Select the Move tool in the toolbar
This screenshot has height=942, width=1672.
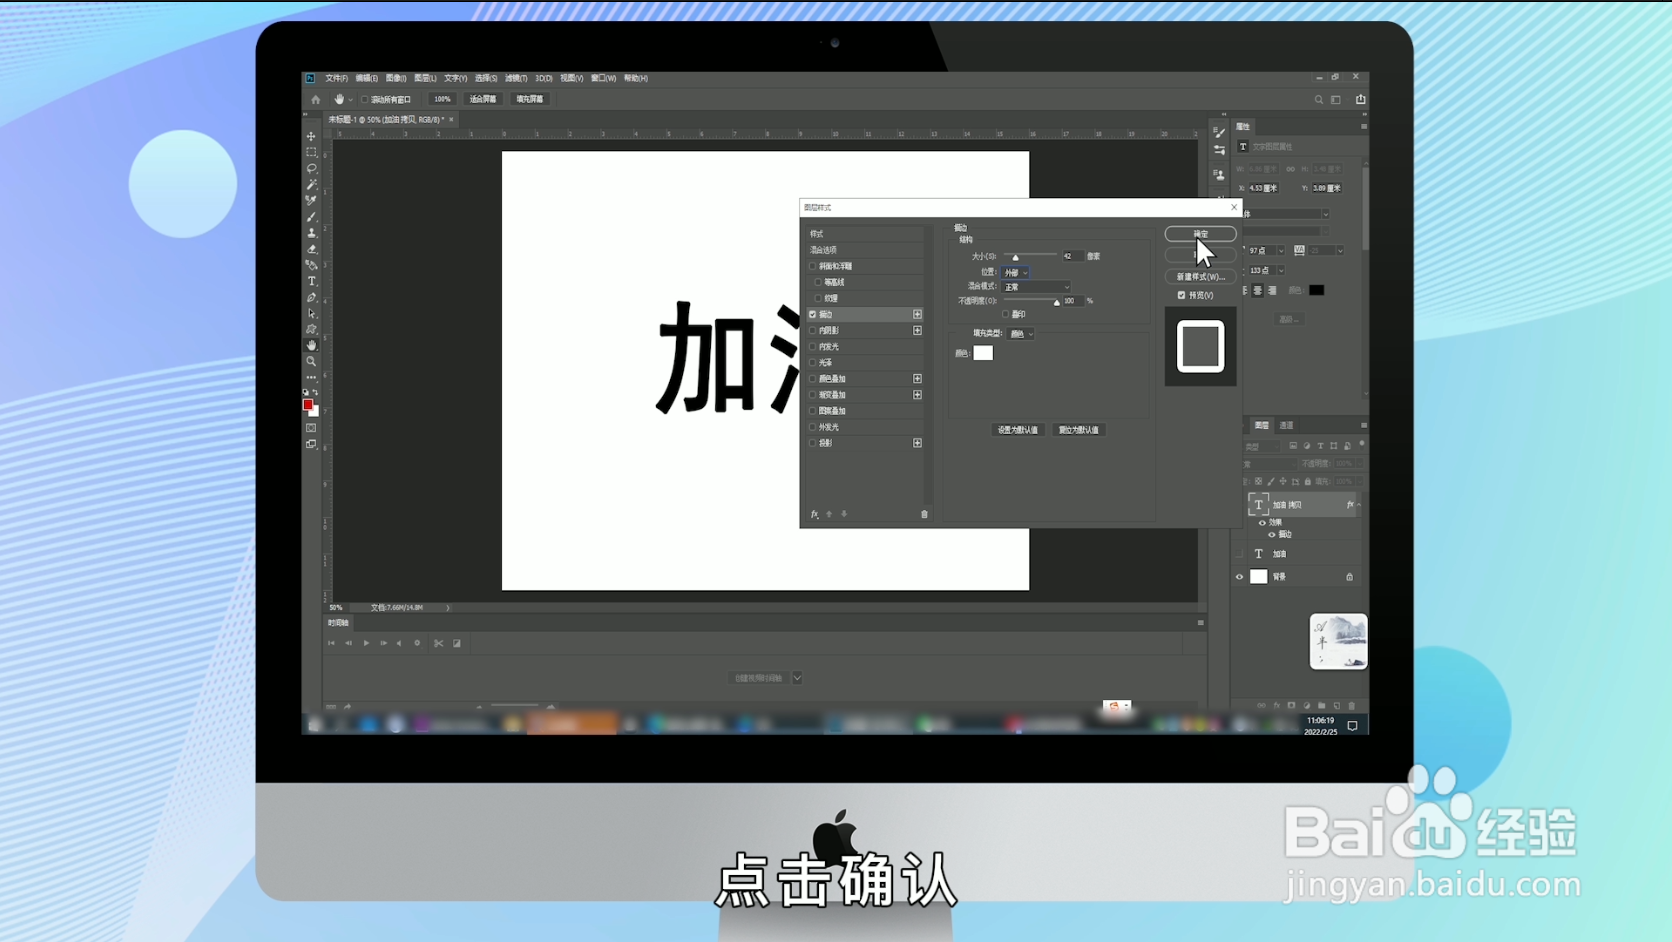[312, 136]
